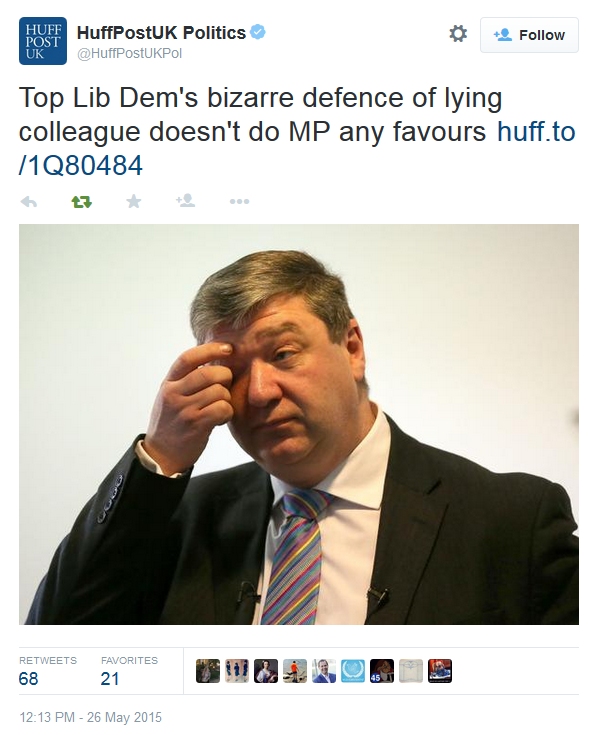Click the HuffPost UK profile avatar
Viewport: 600px width, 735px height.
[x=43, y=41]
